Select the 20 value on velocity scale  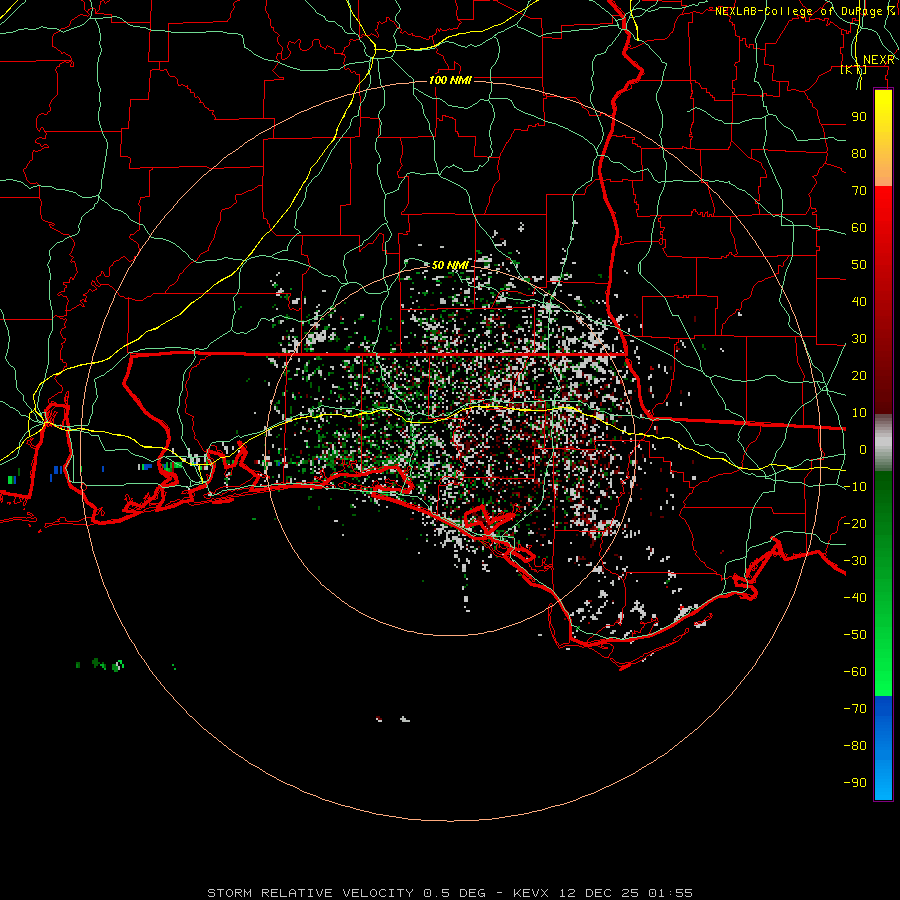(x=859, y=376)
